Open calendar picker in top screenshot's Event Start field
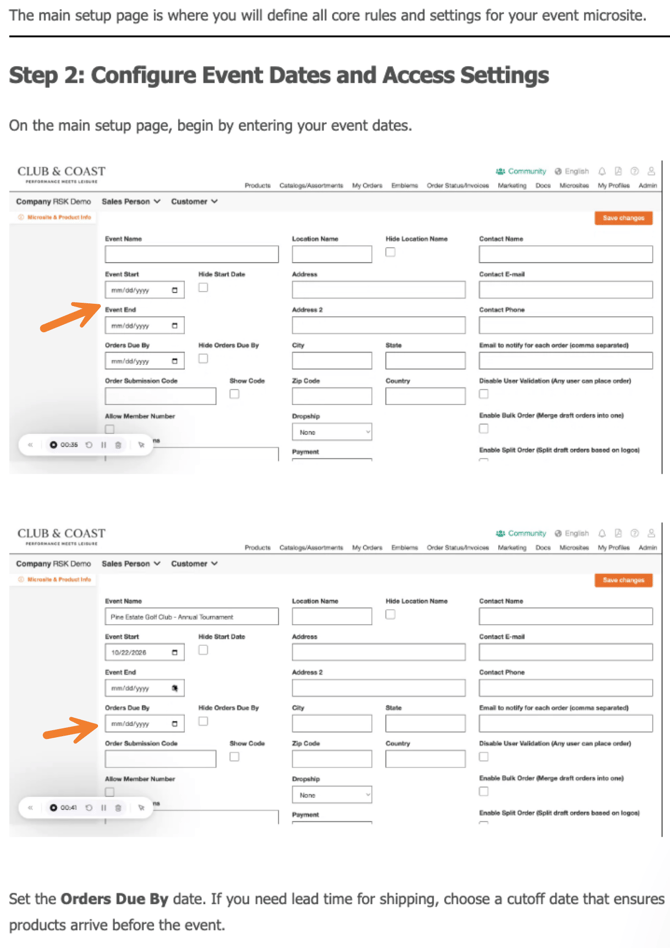 [176, 290]
